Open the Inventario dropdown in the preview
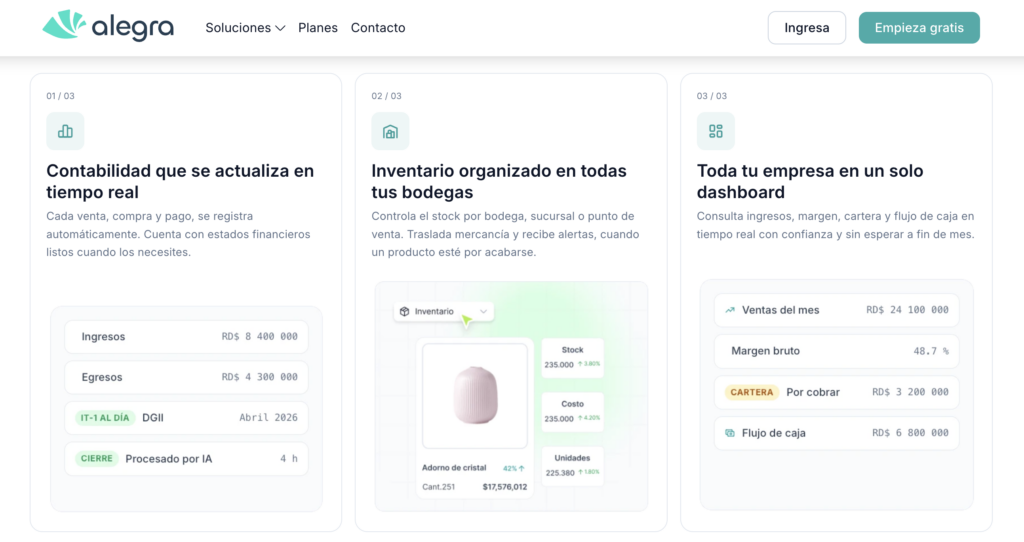The height and width of the screenshot is (542, 1024). pyautogui.click(x=444, y=311)
